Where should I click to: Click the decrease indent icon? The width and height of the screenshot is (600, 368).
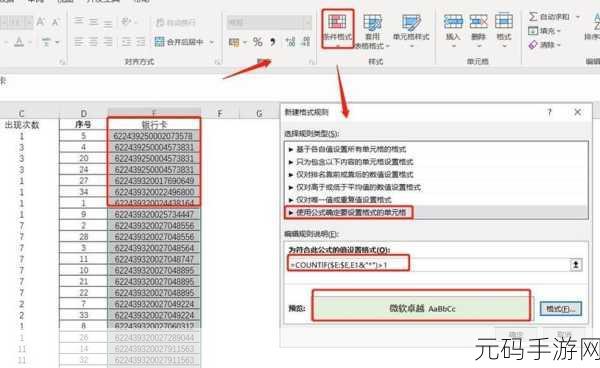126,41
